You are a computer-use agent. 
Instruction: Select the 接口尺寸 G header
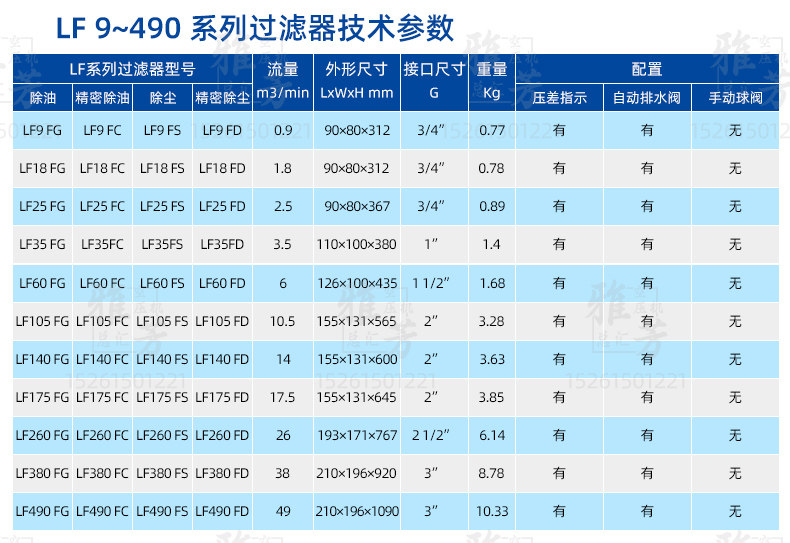(434, 82)
